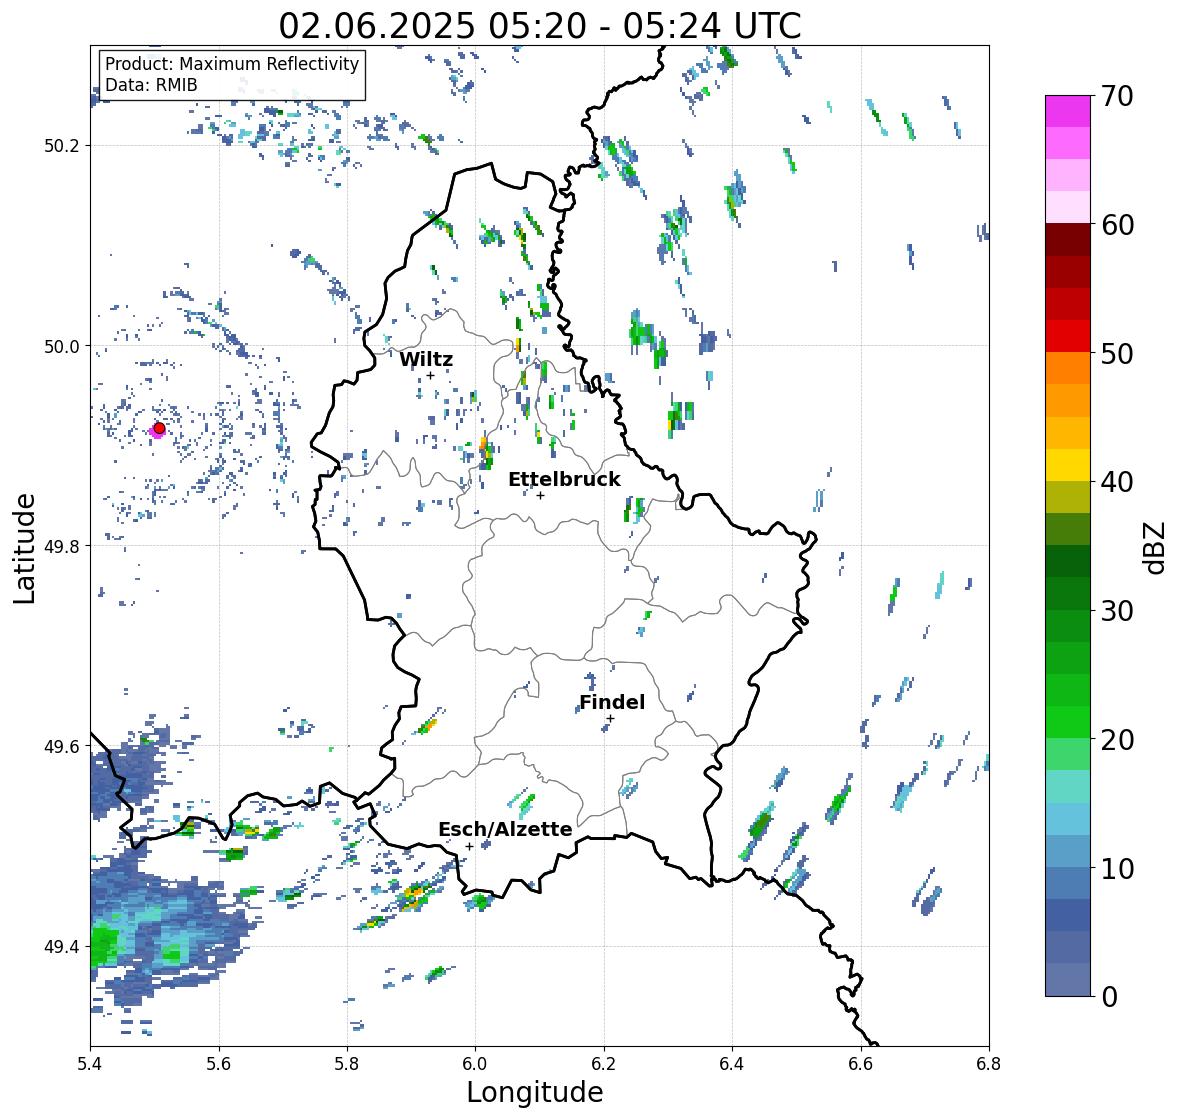The height and width of the screenshot is (1117, 1179).
Task: Select the Esch/Alzette city label
Action: pos(505,829)
